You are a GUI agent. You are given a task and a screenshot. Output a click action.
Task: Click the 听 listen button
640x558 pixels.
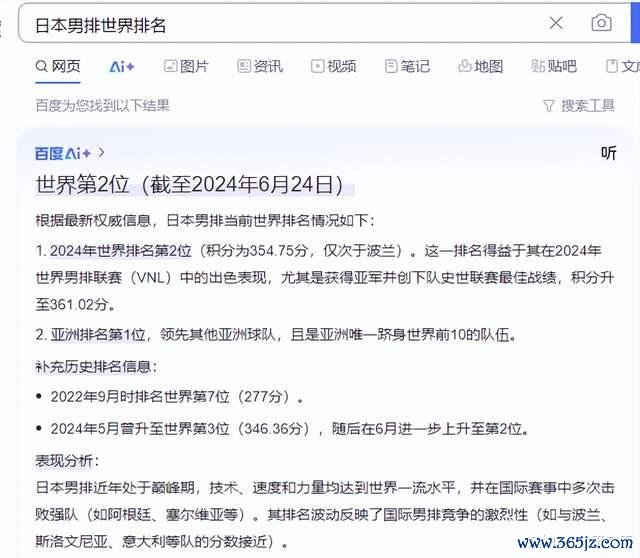pos(608,153)
